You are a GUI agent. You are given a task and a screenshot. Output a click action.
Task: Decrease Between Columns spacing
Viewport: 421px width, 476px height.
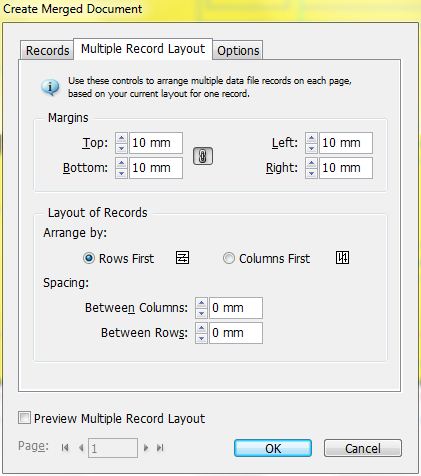click(201, 313)
